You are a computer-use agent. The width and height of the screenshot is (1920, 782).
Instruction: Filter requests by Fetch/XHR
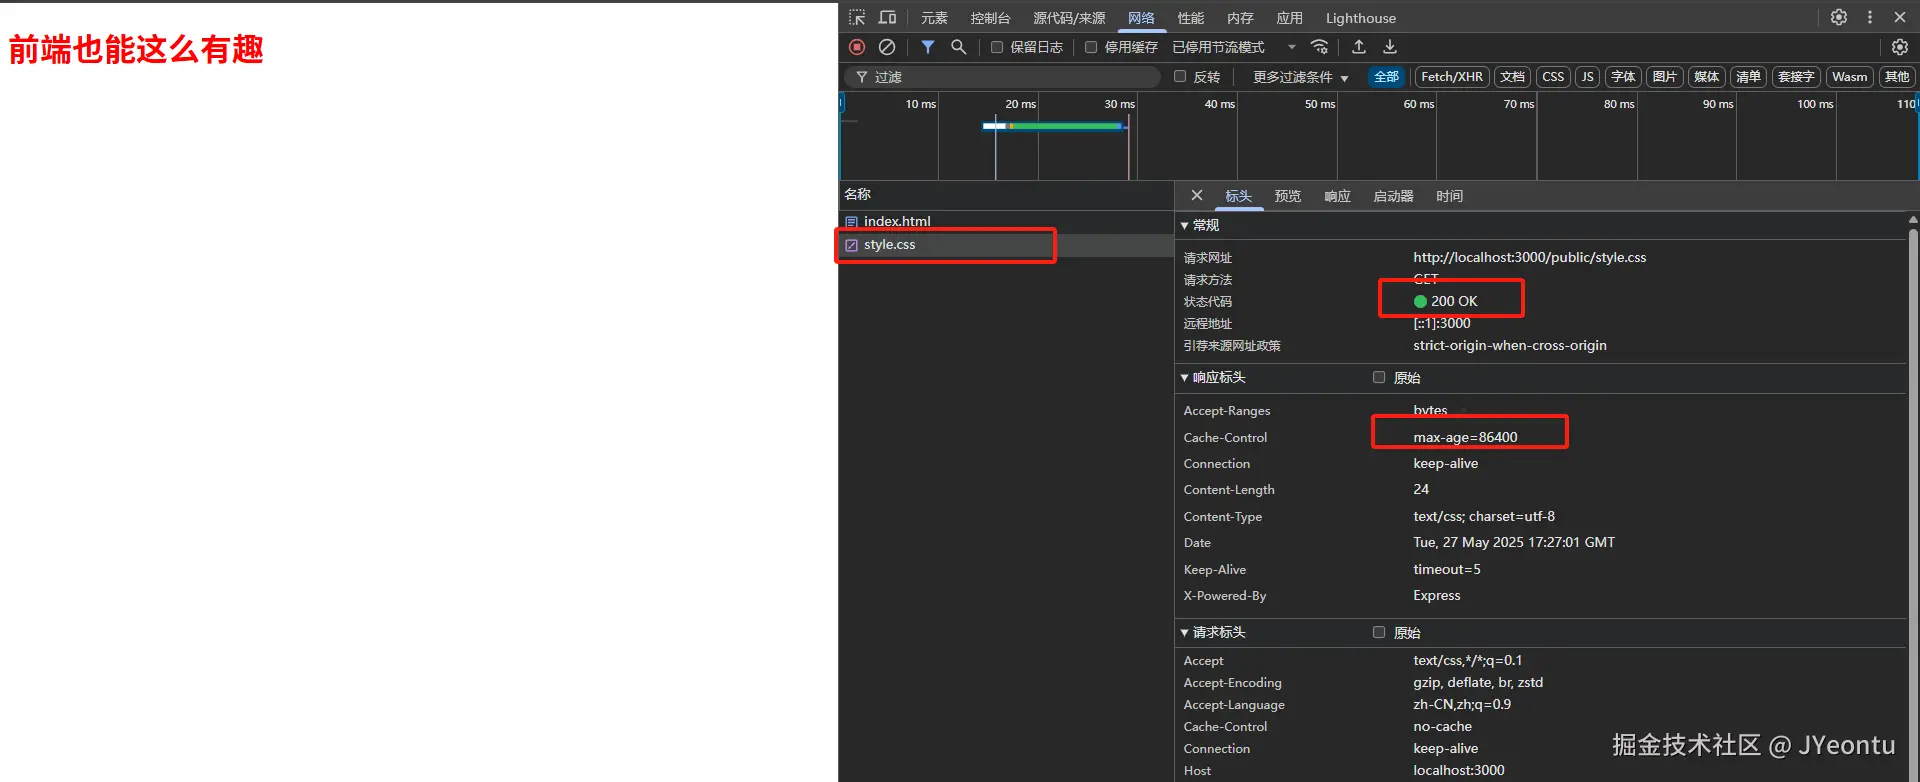(1452, 77)
